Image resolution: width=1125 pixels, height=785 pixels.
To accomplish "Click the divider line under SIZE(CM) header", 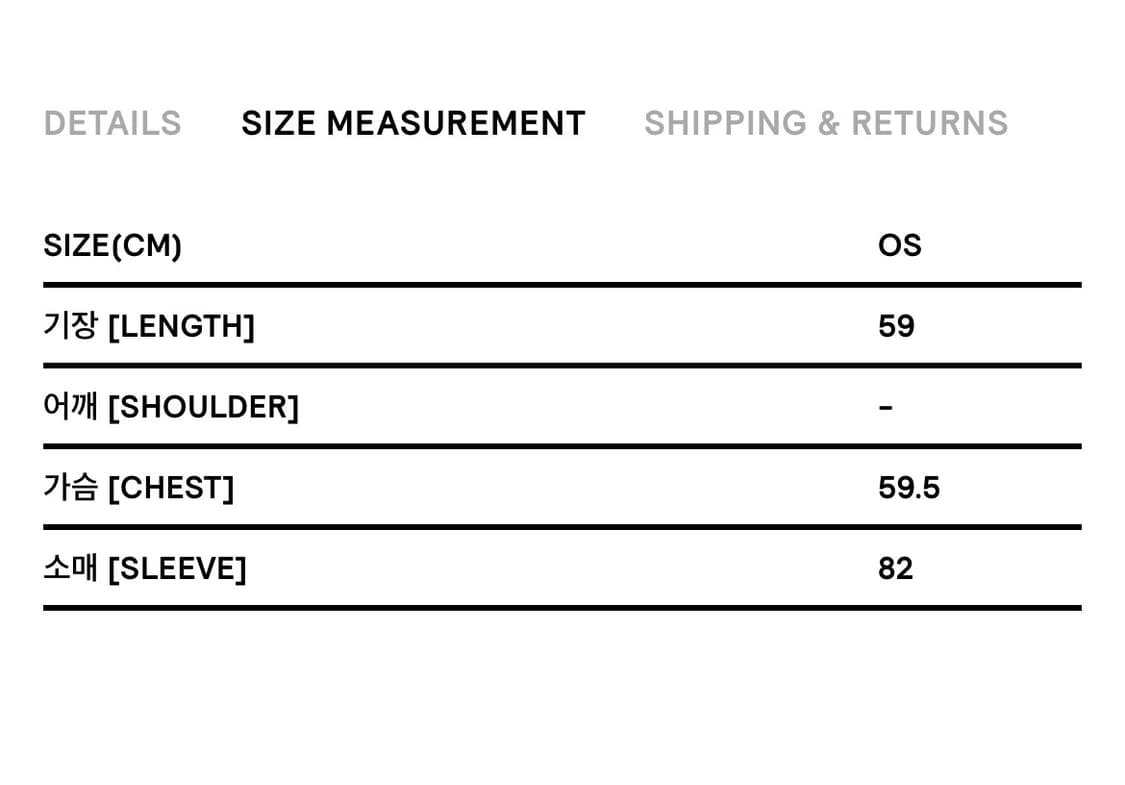I will pyautogui.click(x=562, y=285).
